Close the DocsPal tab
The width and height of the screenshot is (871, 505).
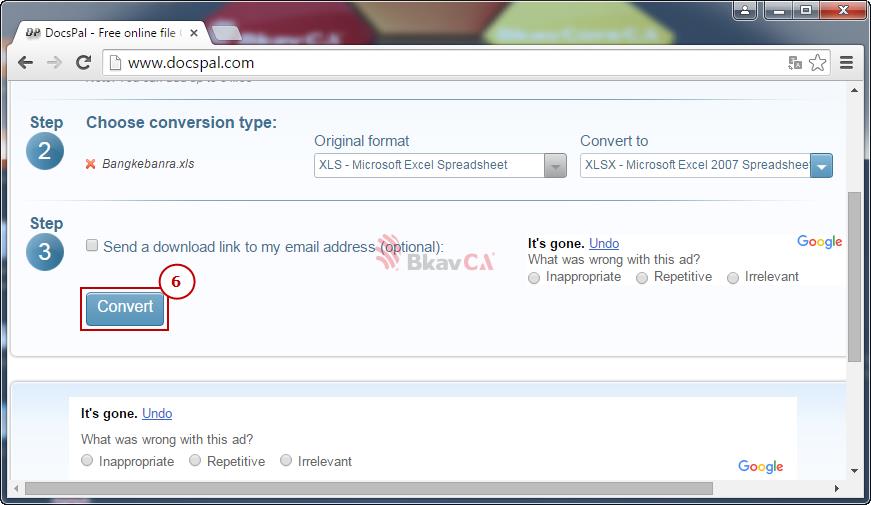pos(194,33)
